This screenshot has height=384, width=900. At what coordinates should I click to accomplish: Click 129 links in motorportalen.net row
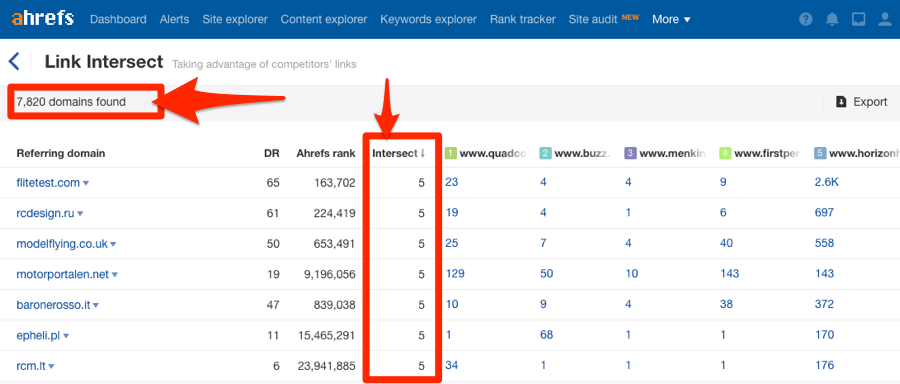(455, 274)
